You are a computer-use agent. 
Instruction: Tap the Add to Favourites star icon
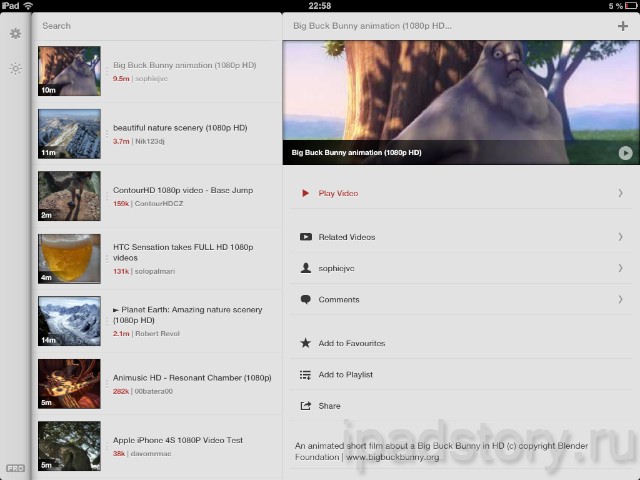pyautogui.click(x=305, y=343)
